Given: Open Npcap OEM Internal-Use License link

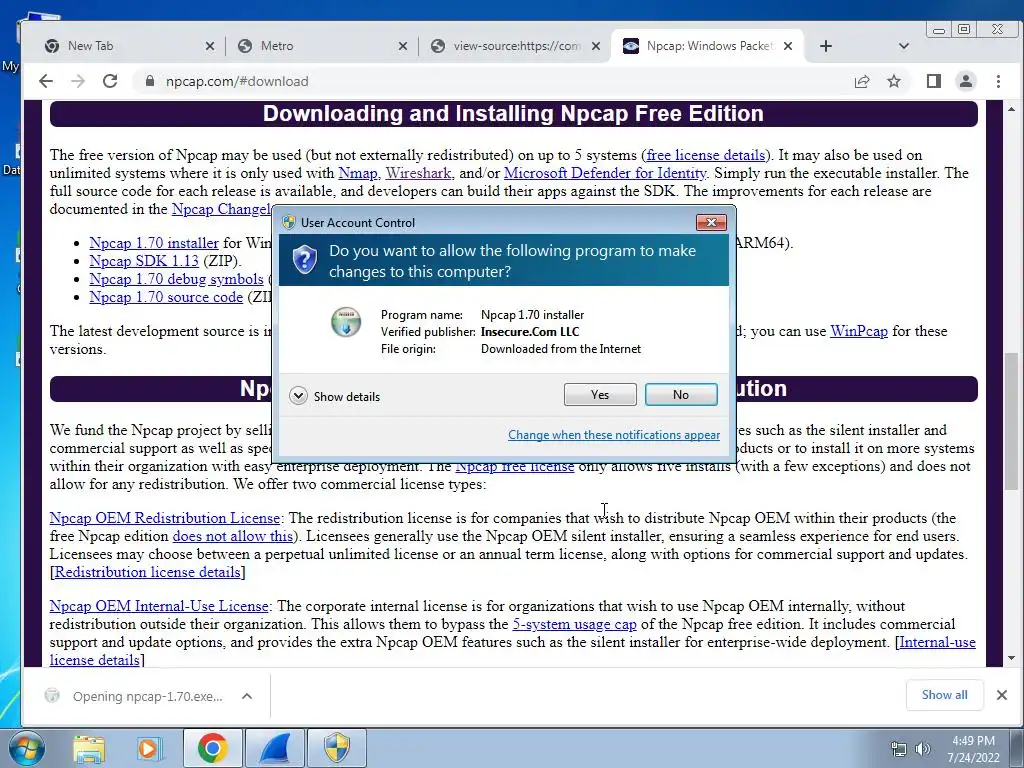Looking at the screenshot, I should 159,606.
